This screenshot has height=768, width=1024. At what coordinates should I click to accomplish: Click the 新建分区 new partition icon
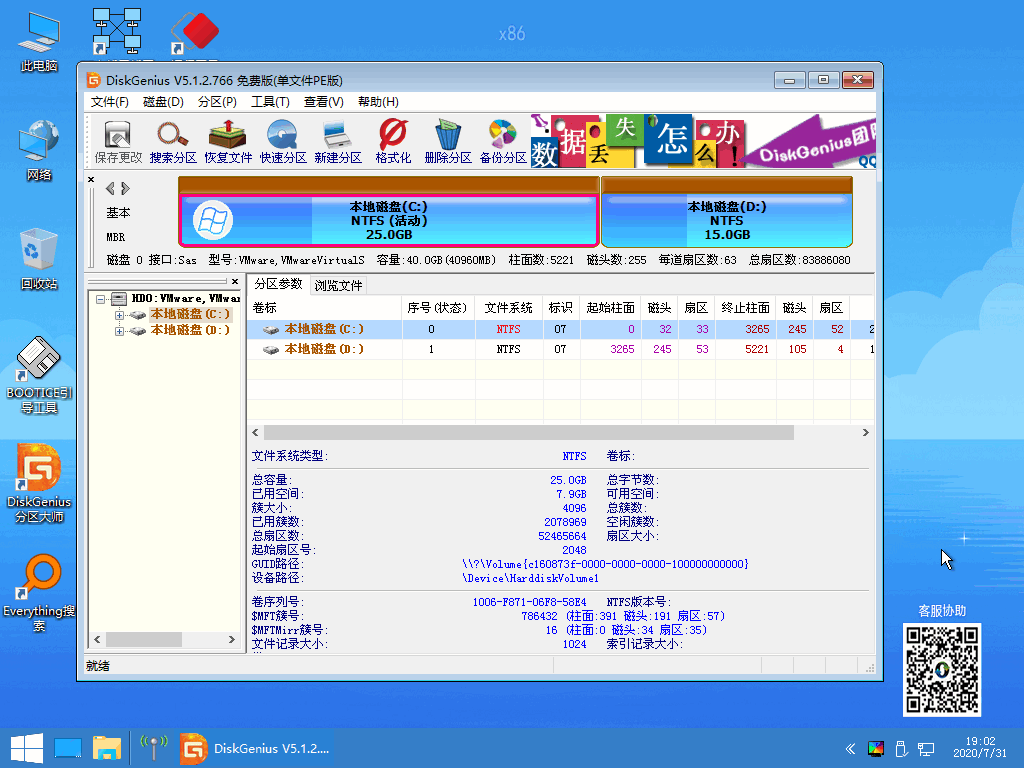coord(336,139)
